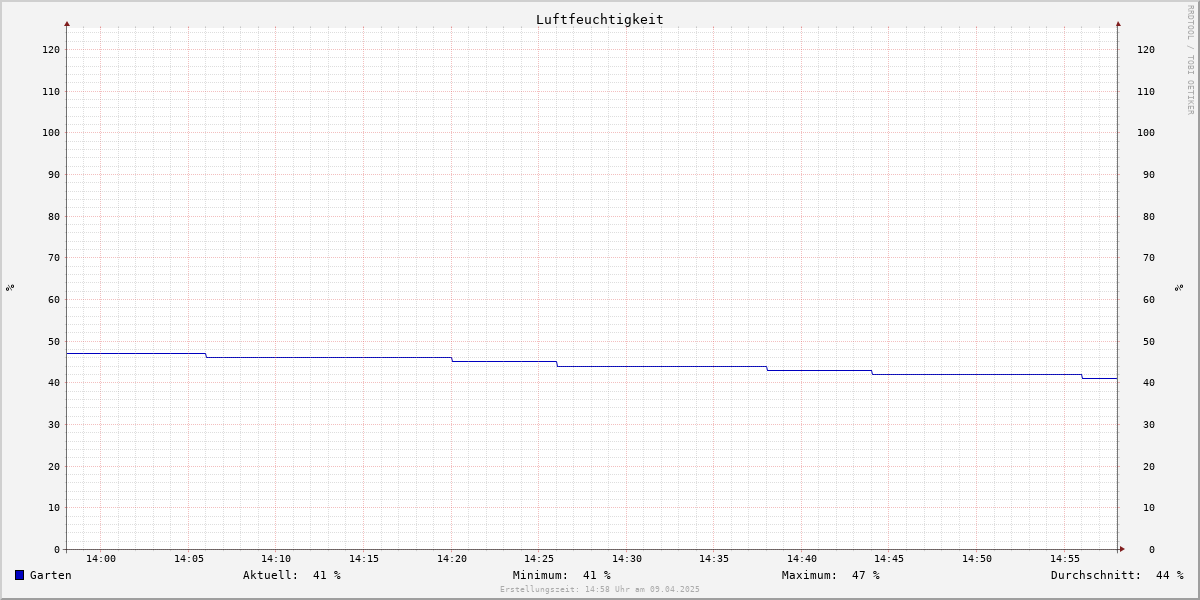The height and width of the screenshot is (600, 1200).
Task: Click the blue Garten legend color box
Action: (19, 575)
